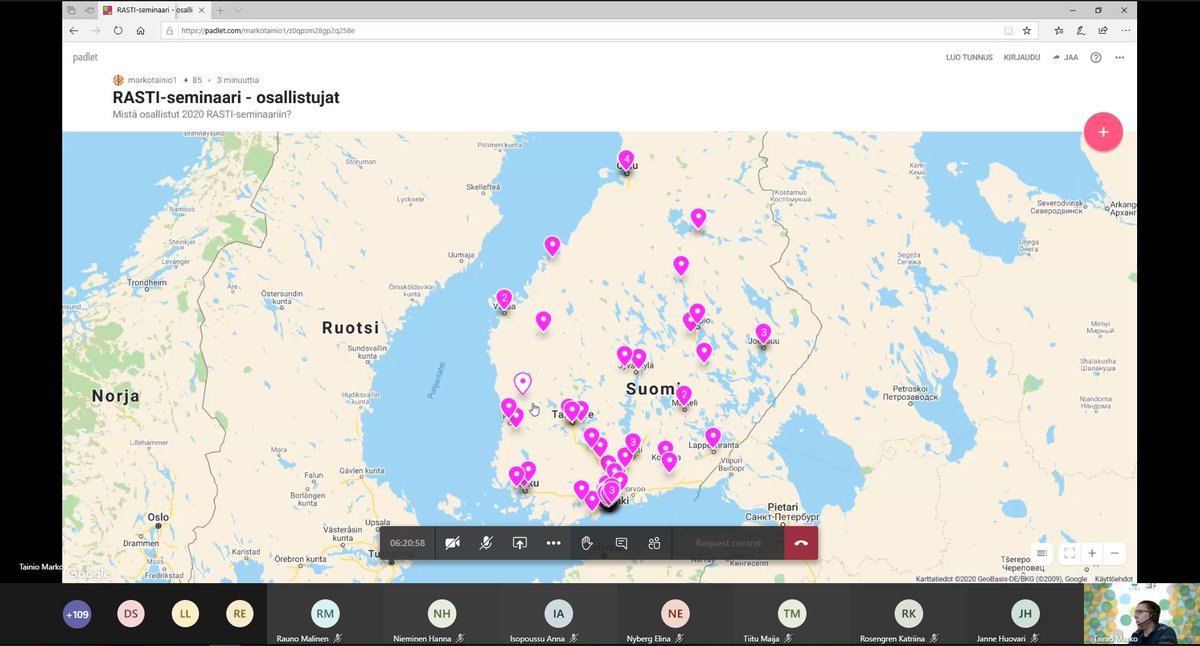Add a new post with the pink plus button
Viewport: 1200px width, 646px height.
(1103, 132)
